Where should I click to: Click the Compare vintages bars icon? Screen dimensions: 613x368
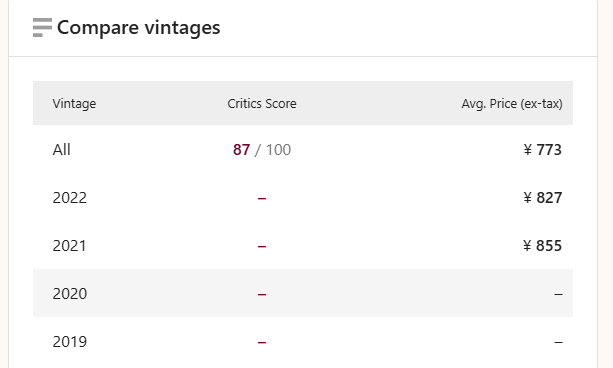pos(42,27)
